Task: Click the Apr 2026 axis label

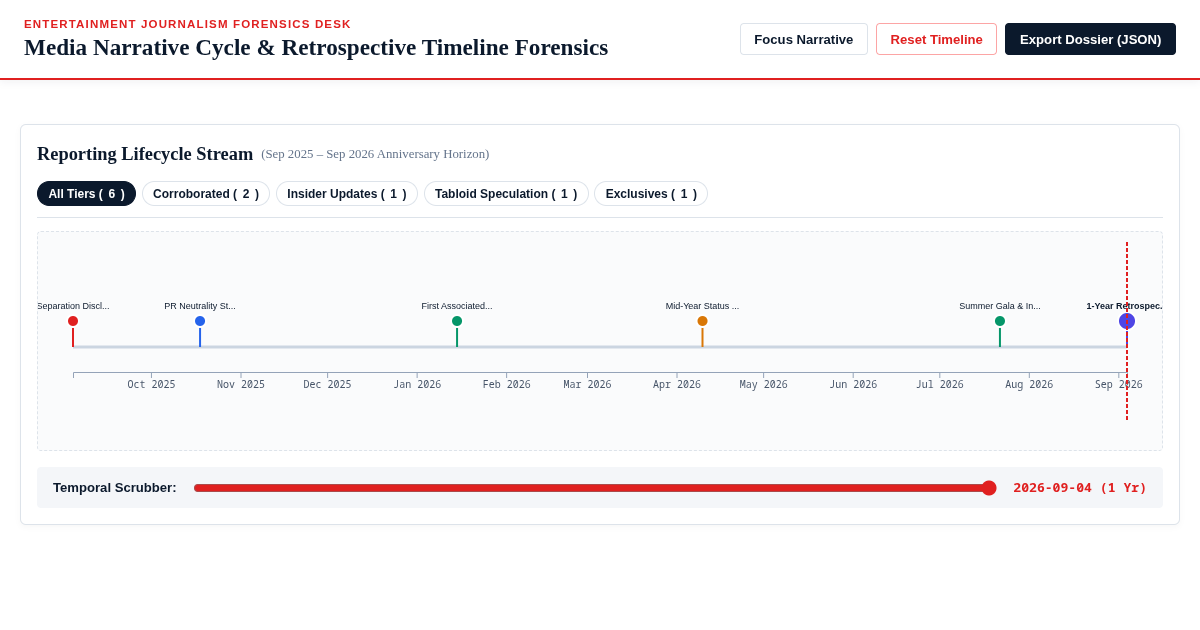Action: pyautogui.click(x=677, y=385)
